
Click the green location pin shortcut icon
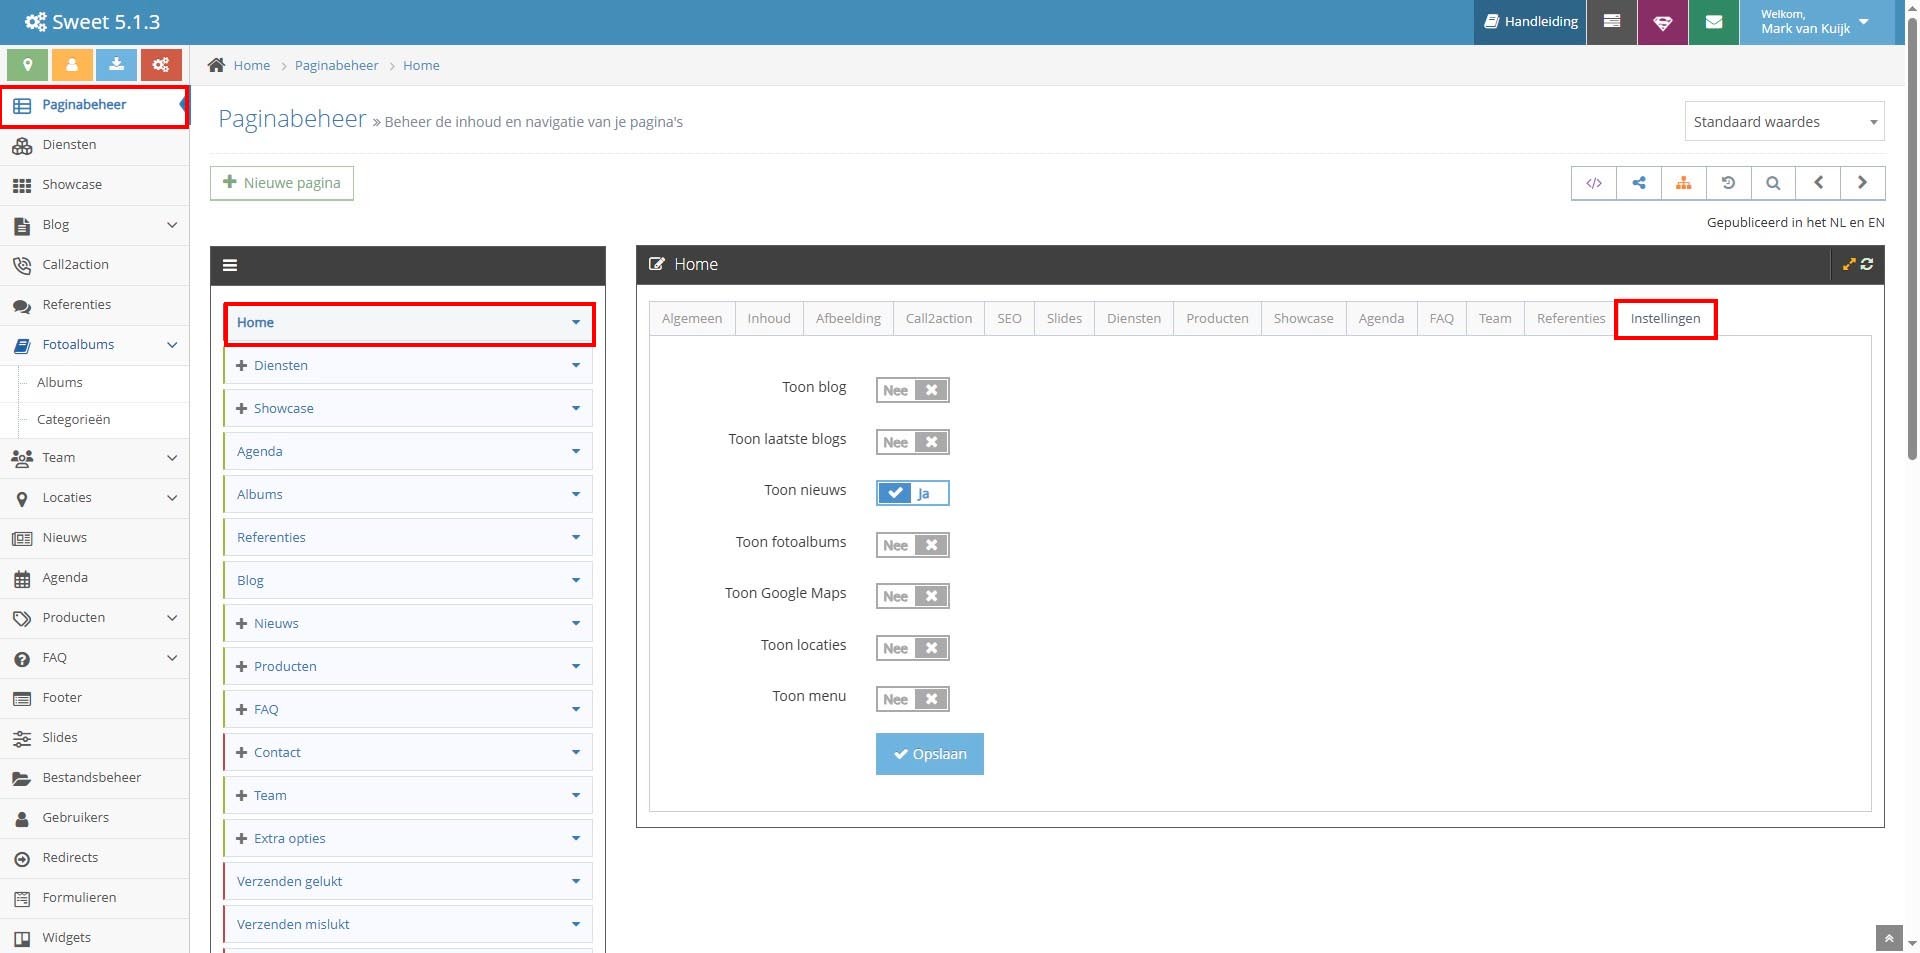click(x=27, y=65)
